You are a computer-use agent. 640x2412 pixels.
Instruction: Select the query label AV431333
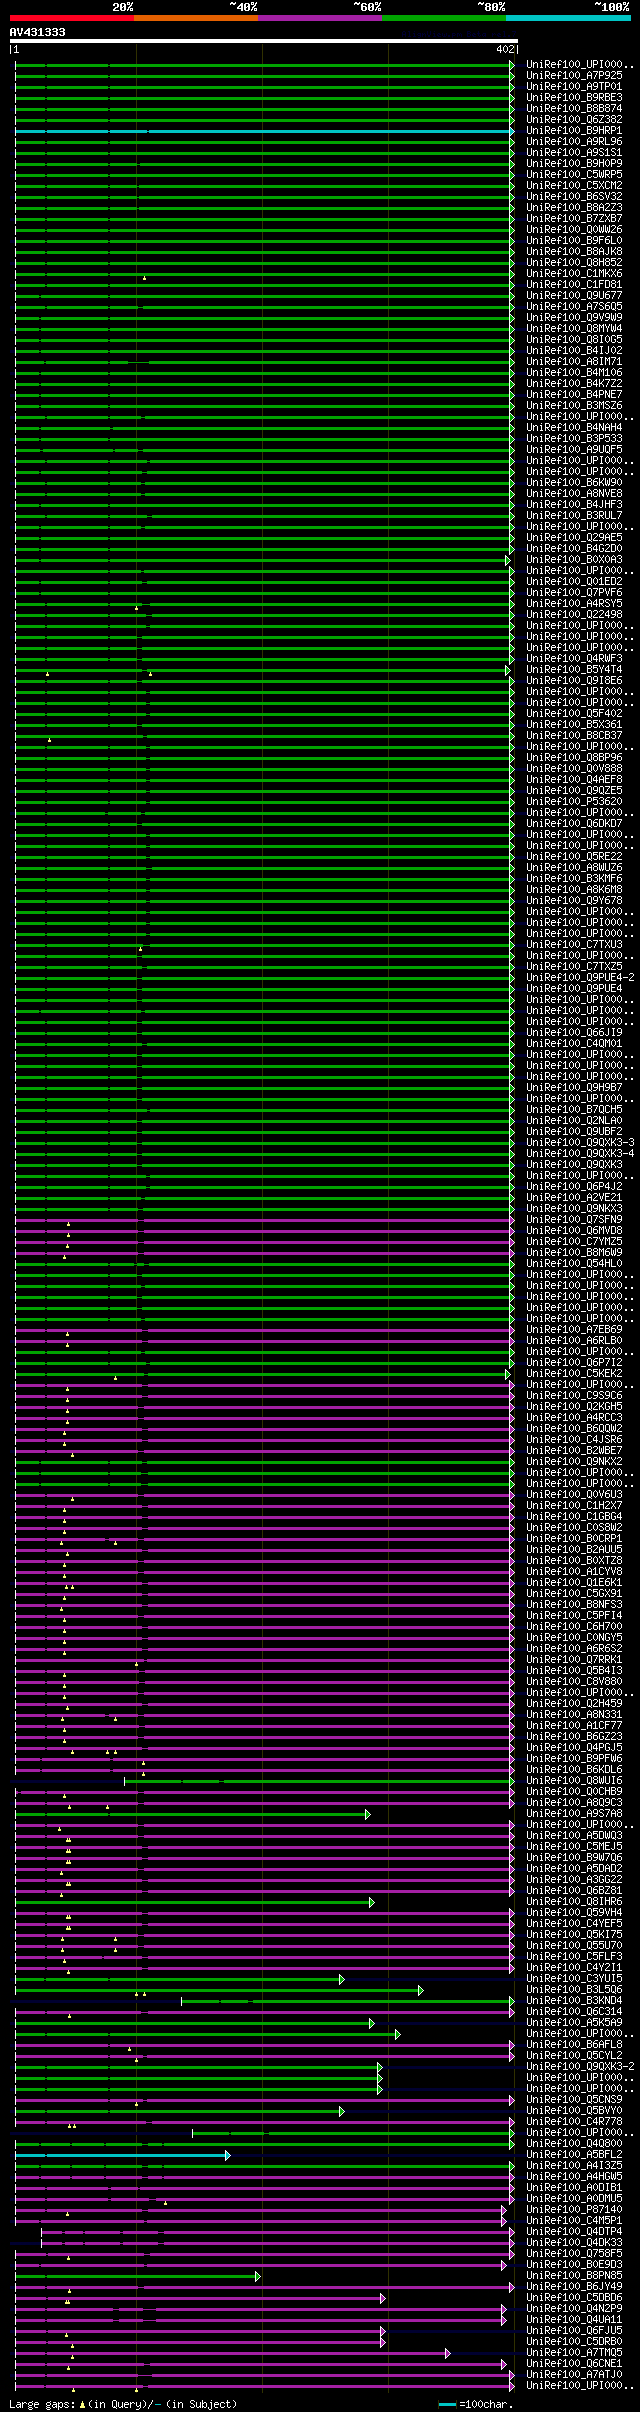pyautogui.click(x=38, y=32)
